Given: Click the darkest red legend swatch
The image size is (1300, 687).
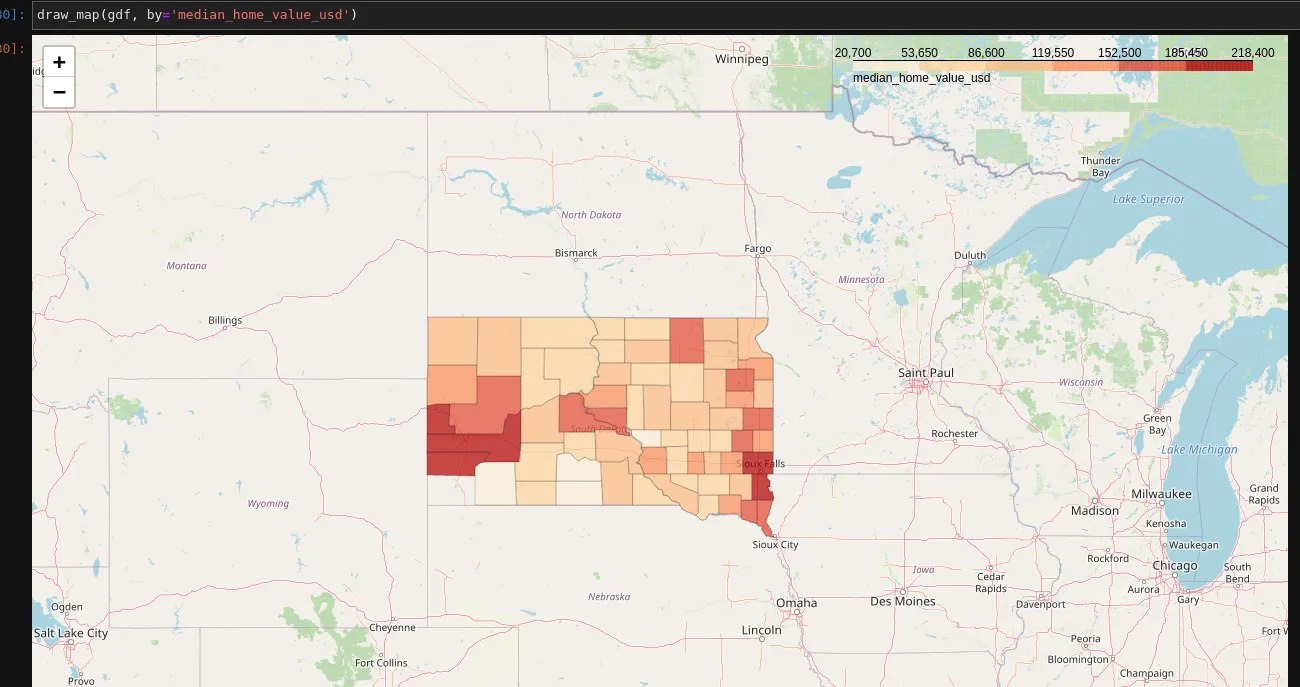Looking at the screenshot, I should [x=1218, y=66].
